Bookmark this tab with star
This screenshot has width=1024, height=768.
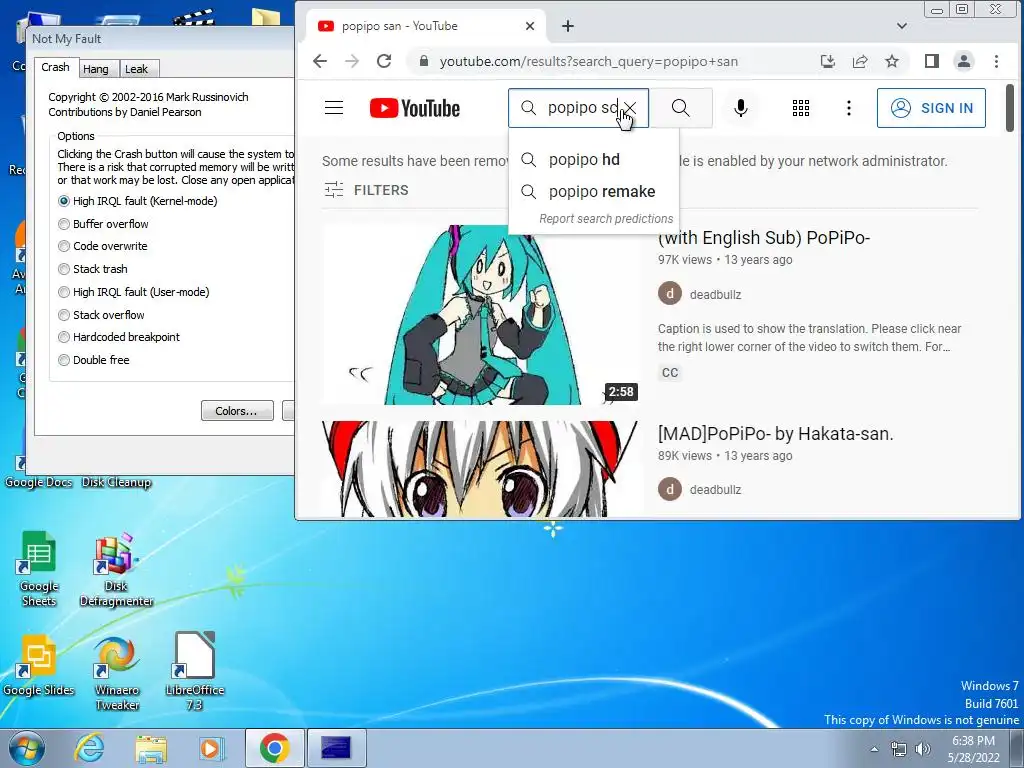pos(892,61)
